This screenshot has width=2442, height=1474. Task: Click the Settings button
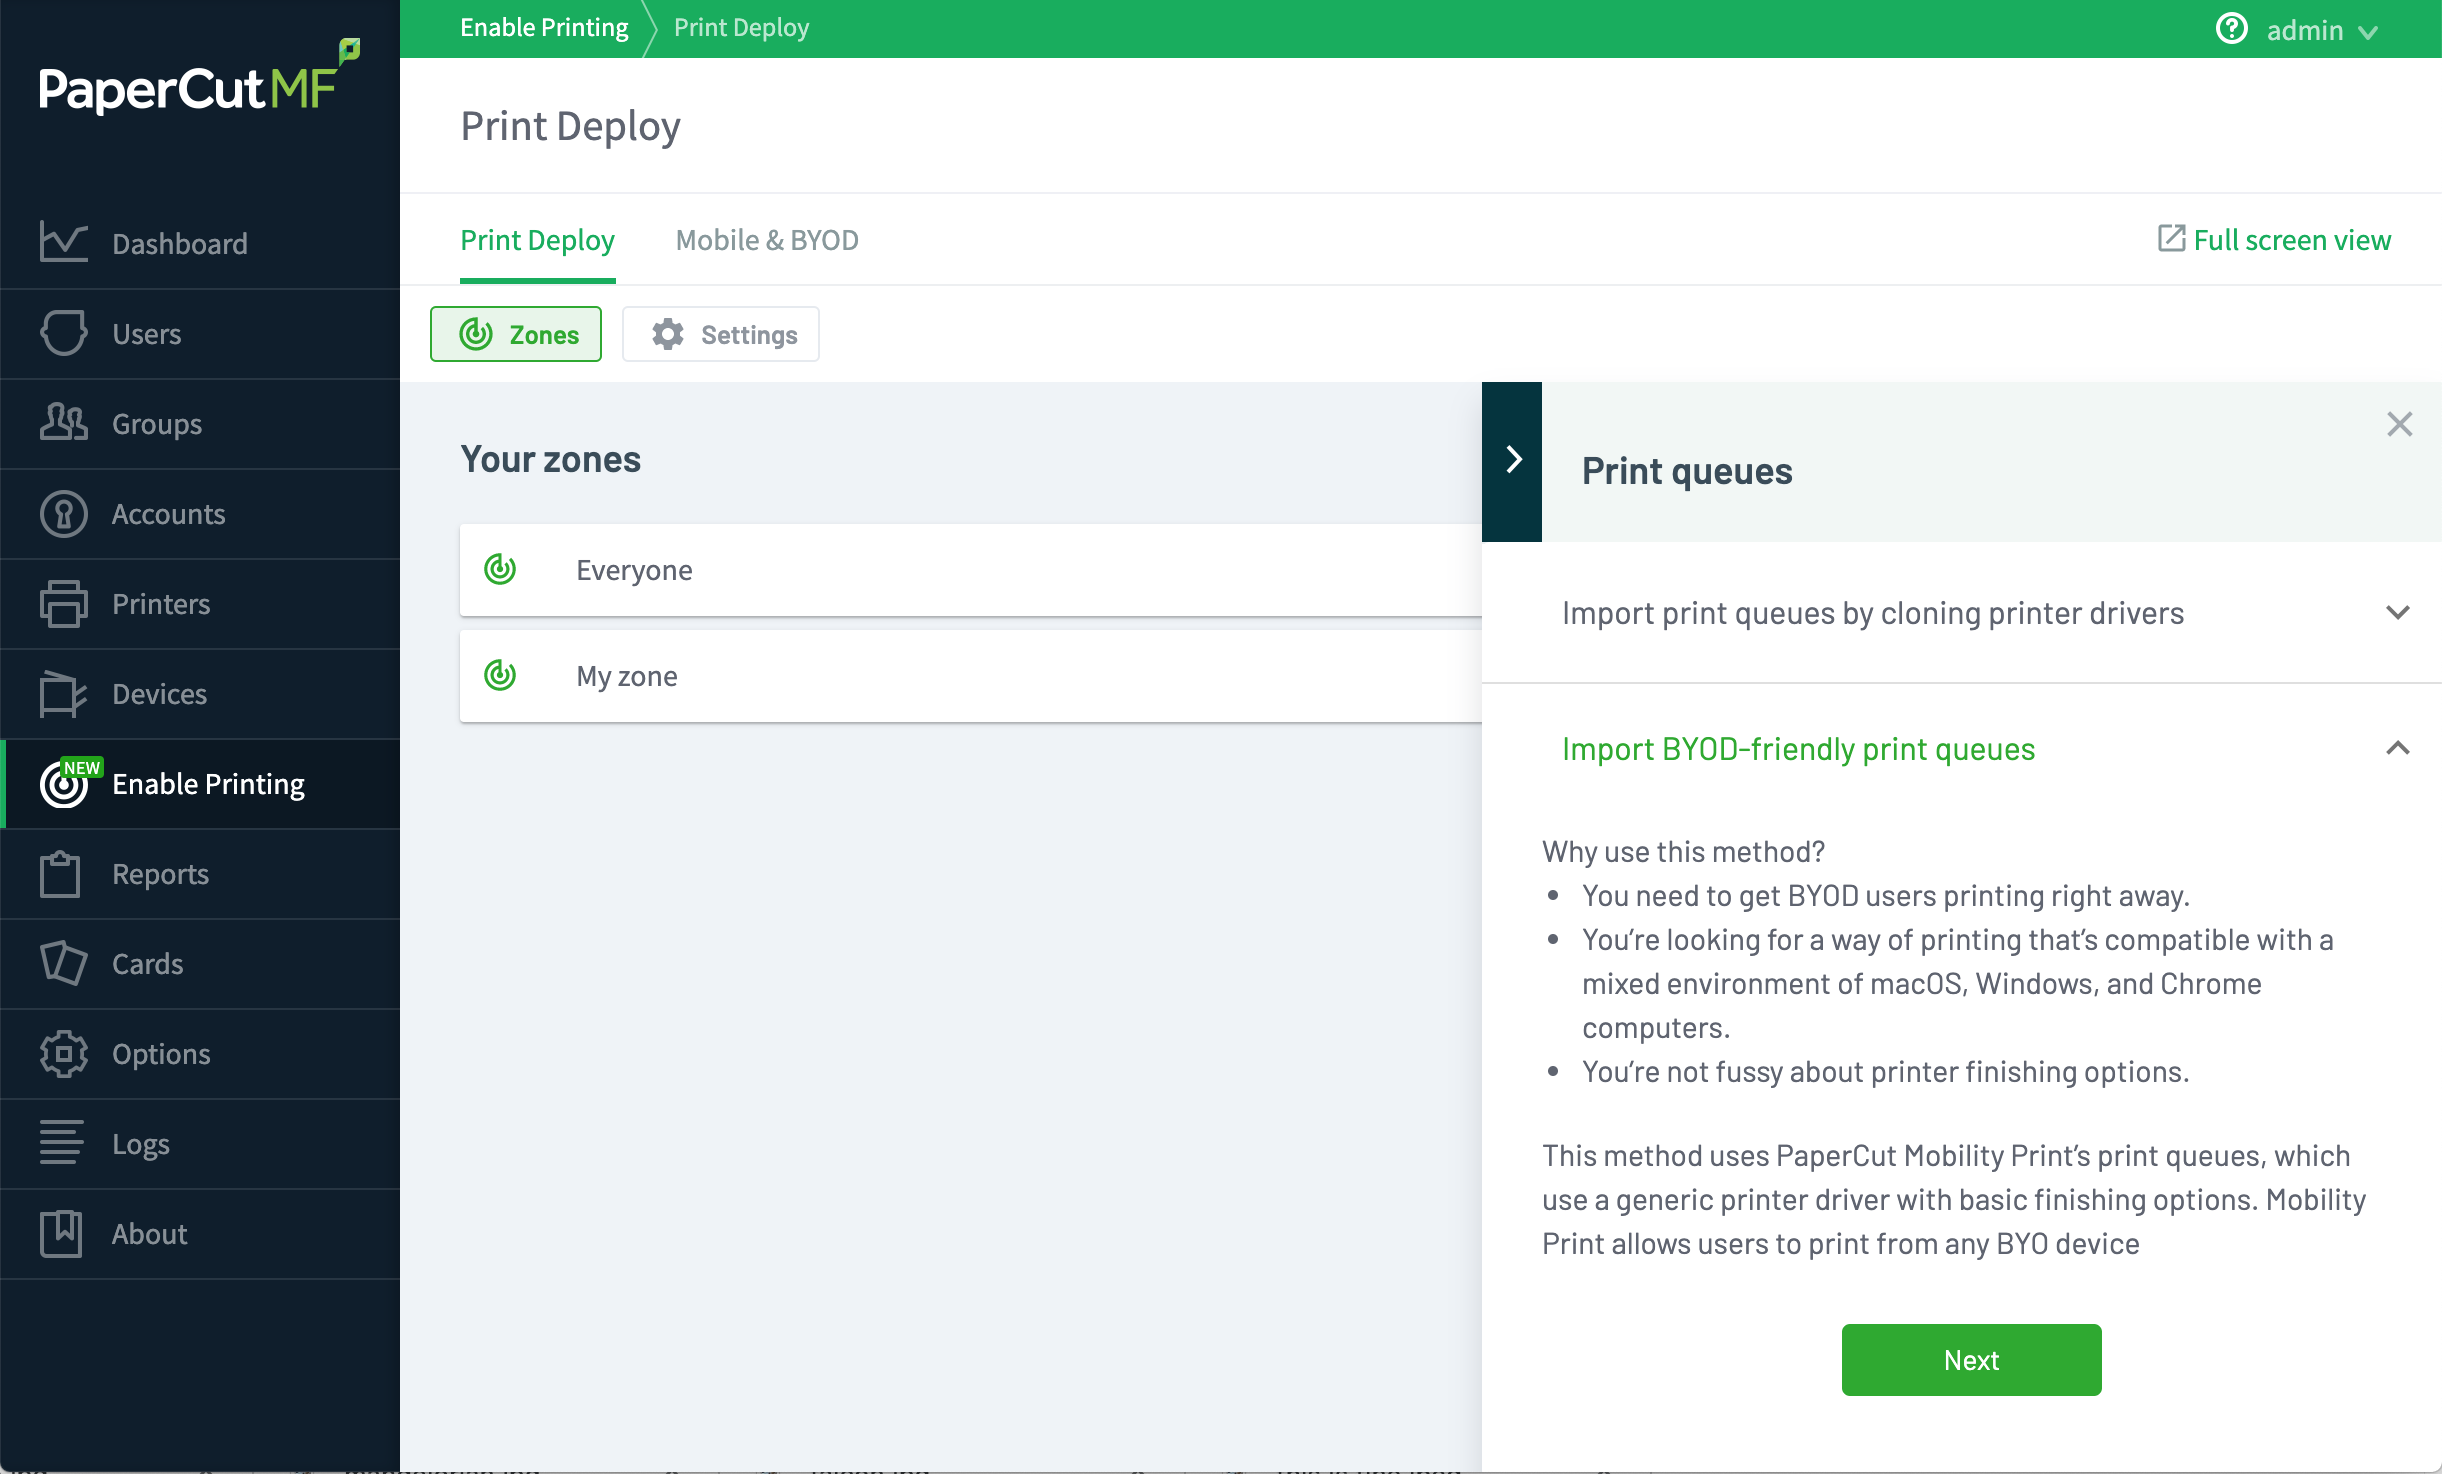[720, 334]
